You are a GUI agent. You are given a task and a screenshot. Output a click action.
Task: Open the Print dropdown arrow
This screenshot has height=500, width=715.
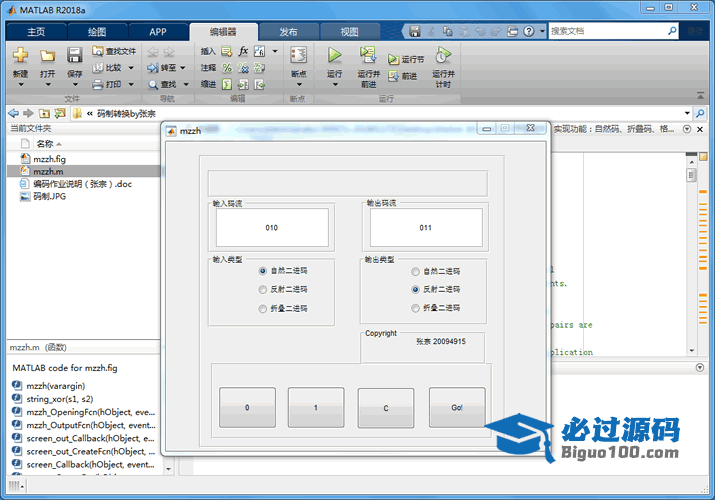[131, 84]
